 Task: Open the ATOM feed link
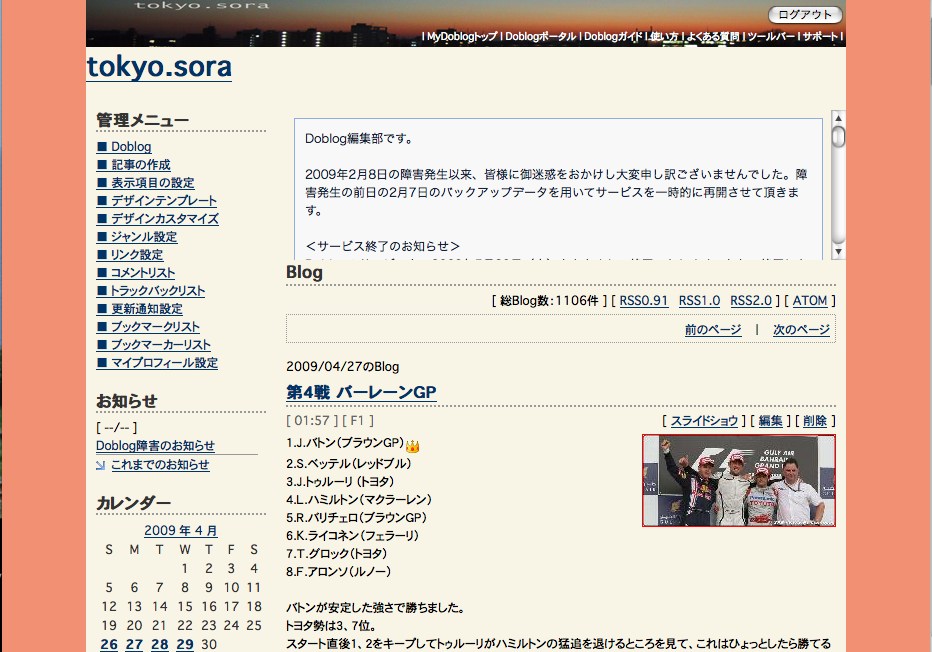coord(810,301)
